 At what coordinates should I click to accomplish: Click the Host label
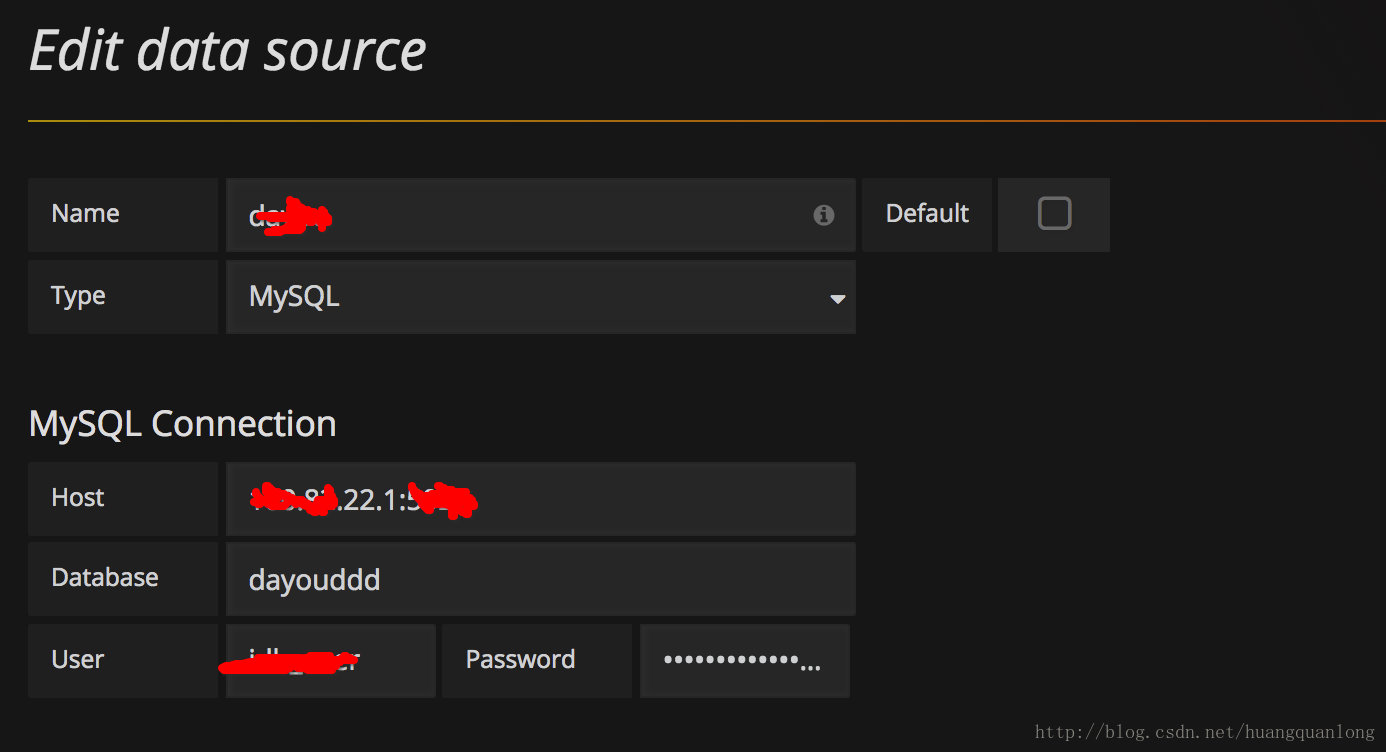click(x=78, y=497)
